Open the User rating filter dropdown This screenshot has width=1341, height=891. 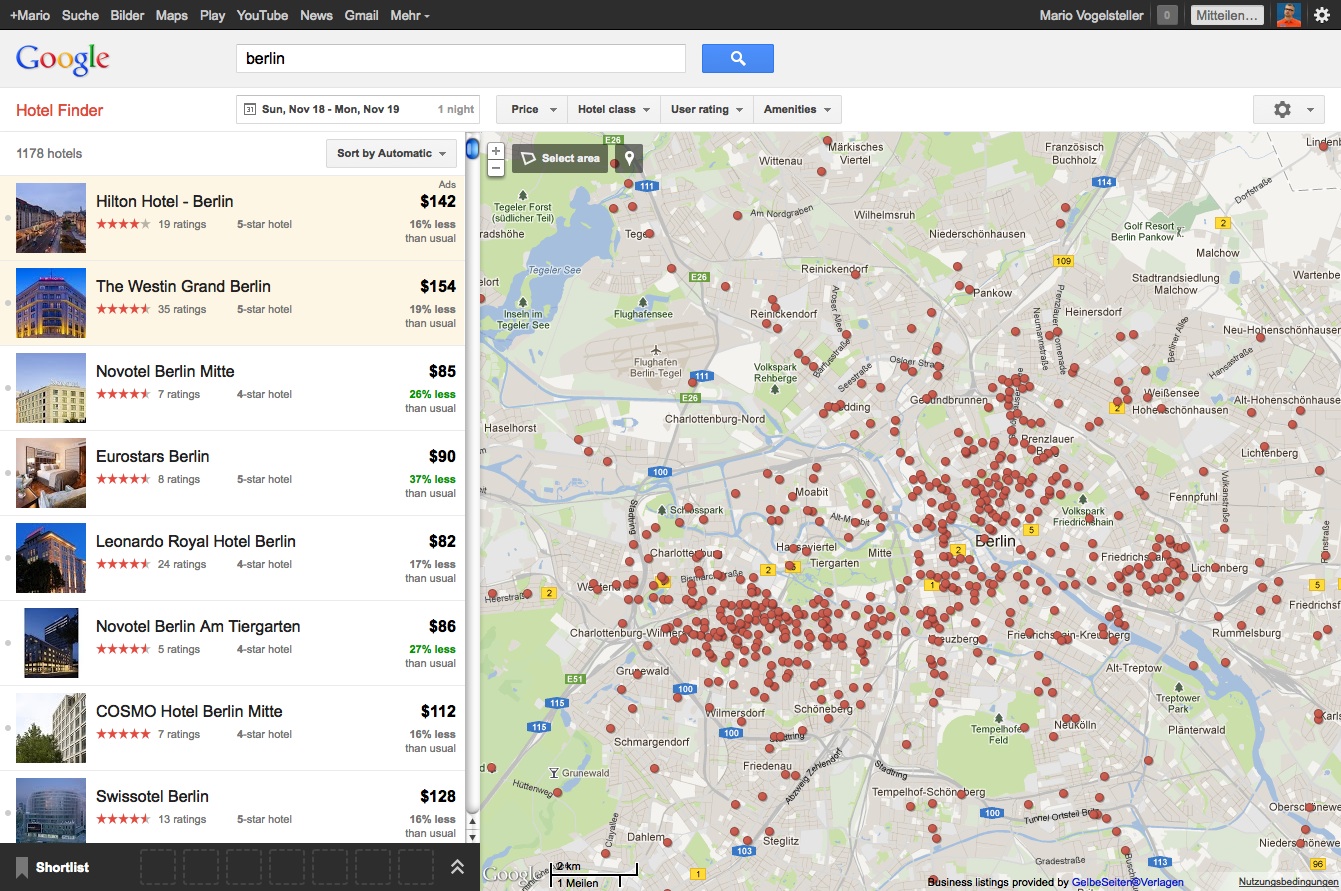[707, 109]
